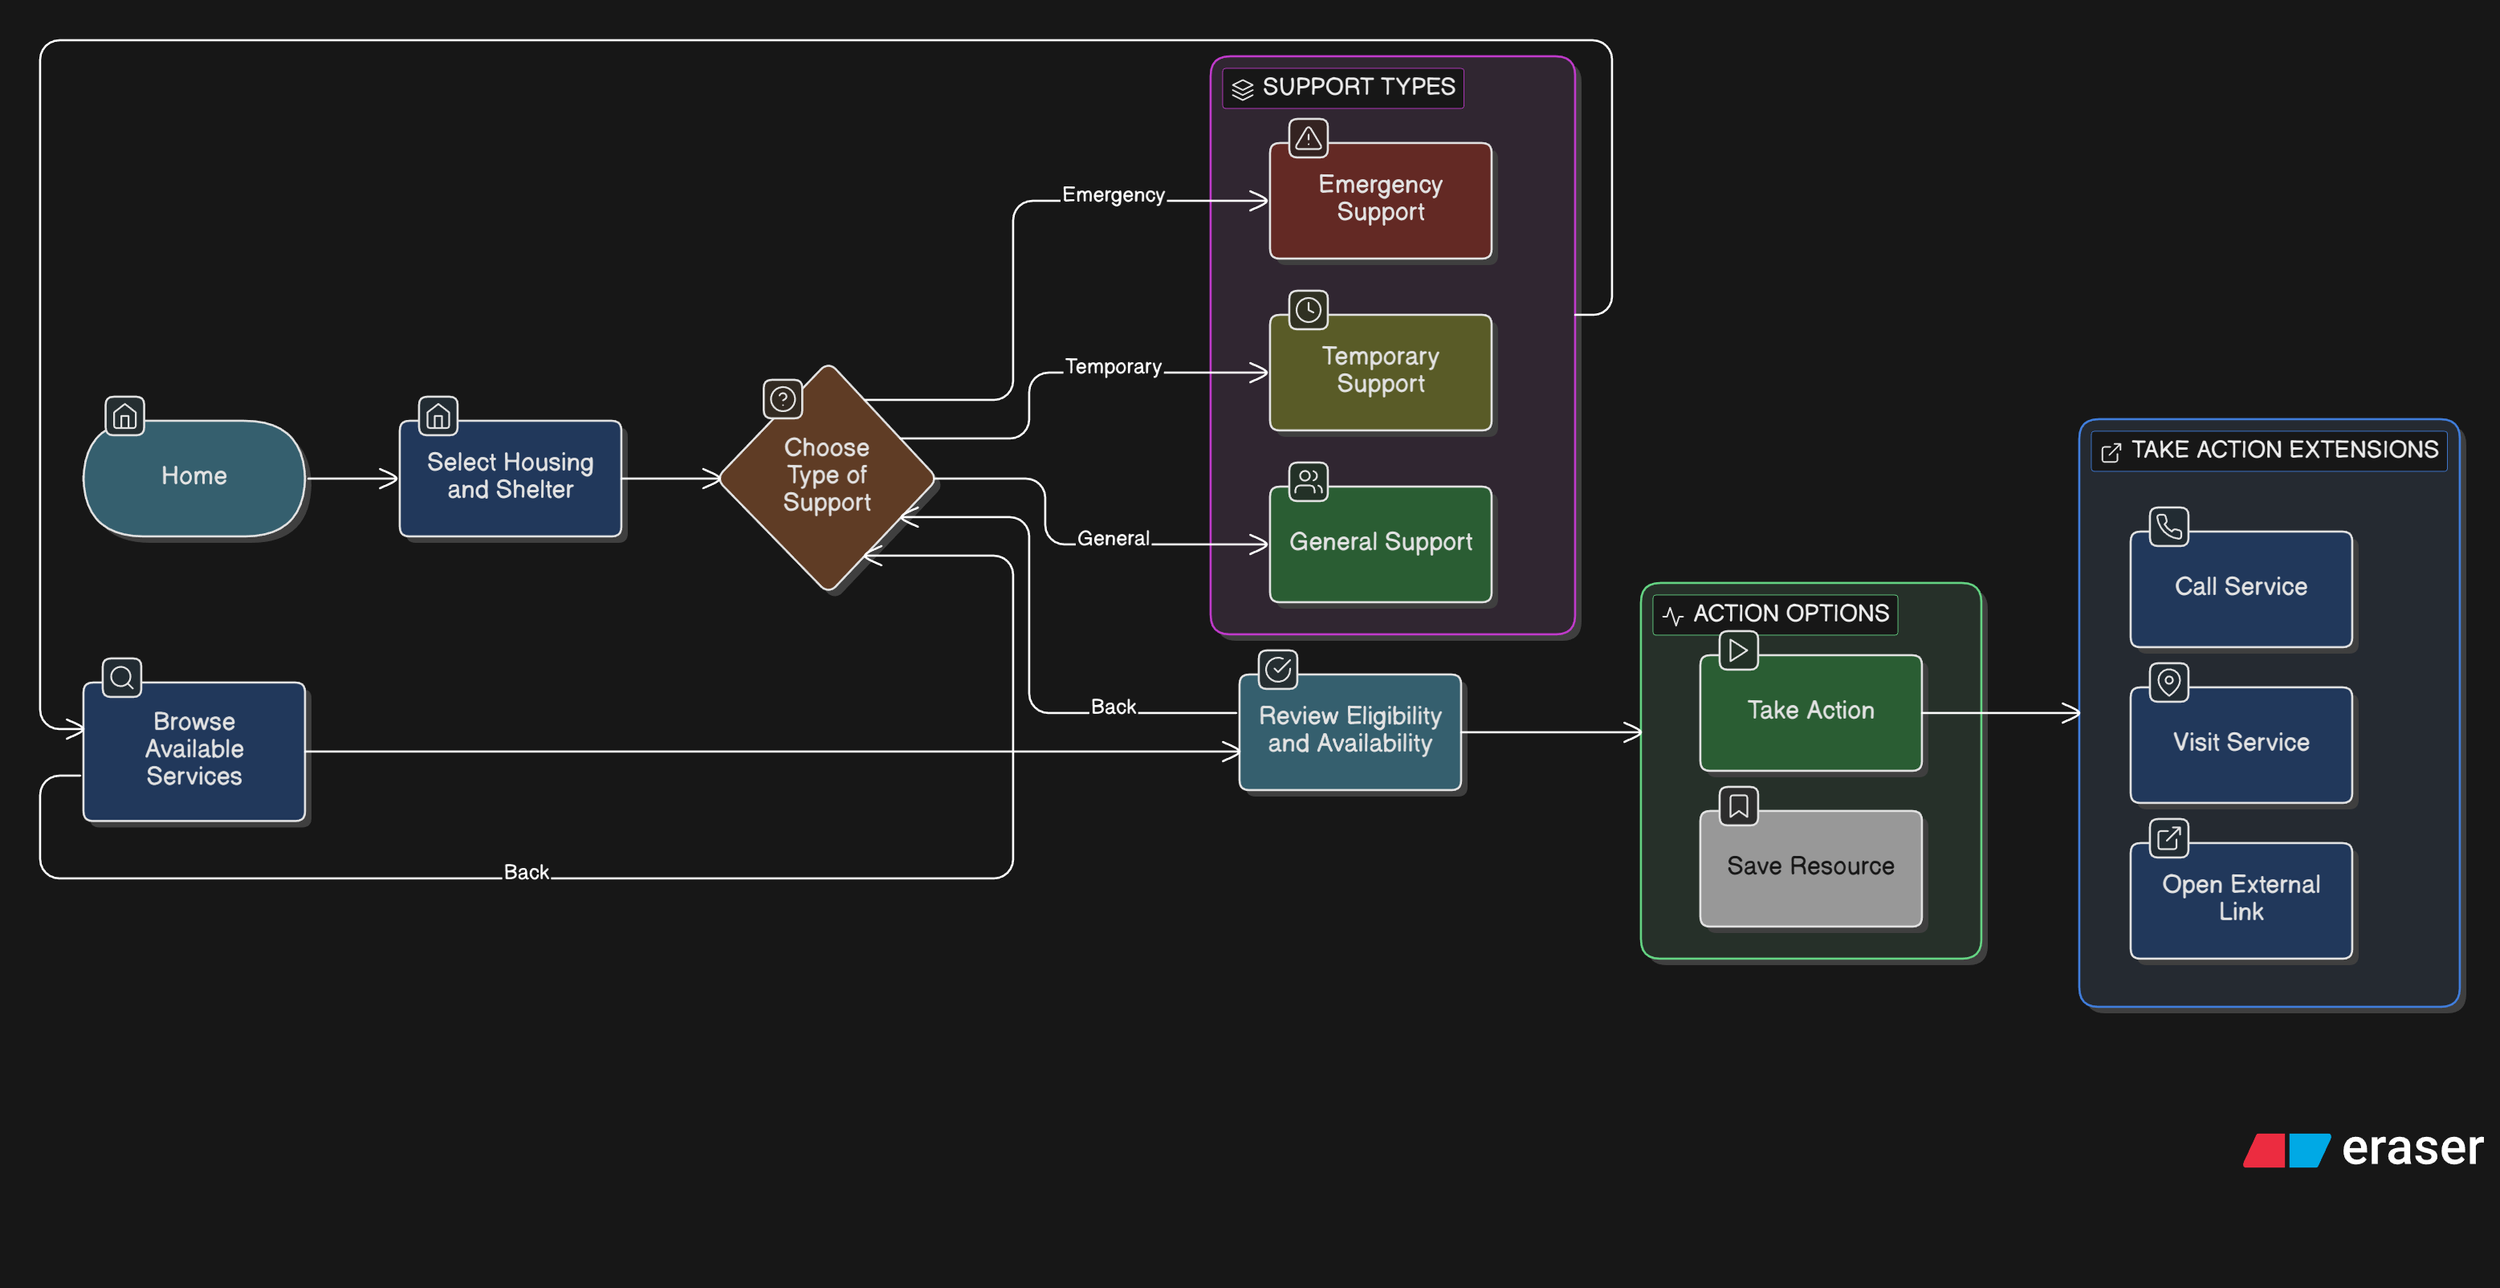Click the Emergency connector label

(1113, 195)
